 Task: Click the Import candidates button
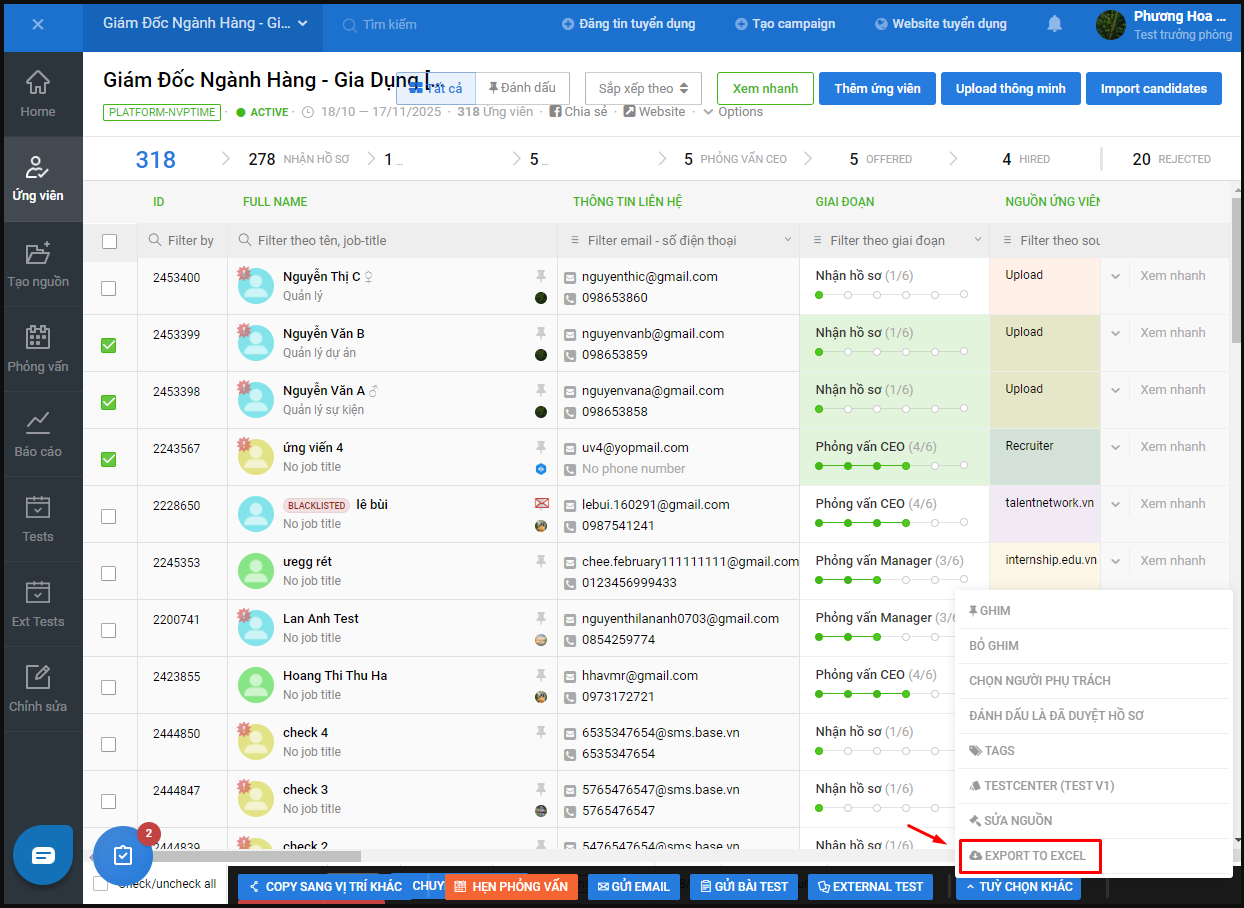click(1153, 89)
